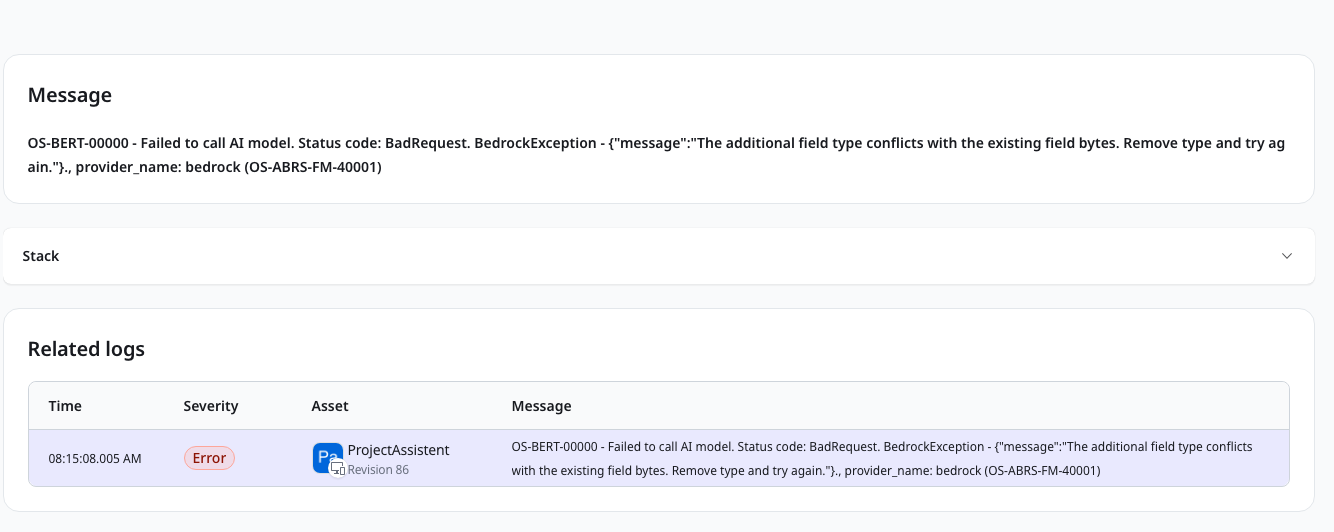Select the Severity column header
This screenshot has height=532, width=1334.
click(x=211, y=406)
